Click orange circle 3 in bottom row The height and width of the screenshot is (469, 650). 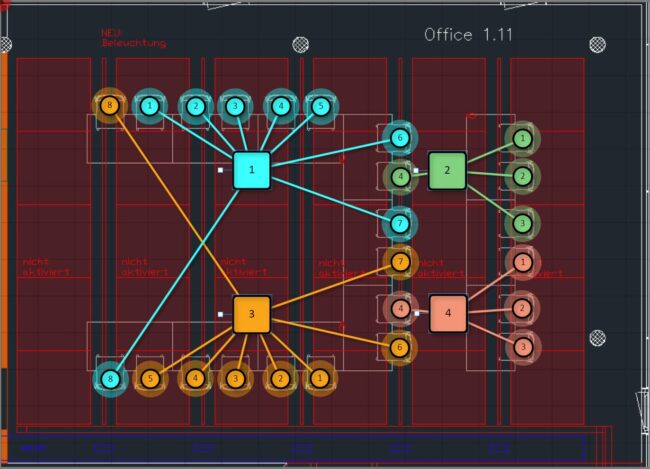(235, 379)
